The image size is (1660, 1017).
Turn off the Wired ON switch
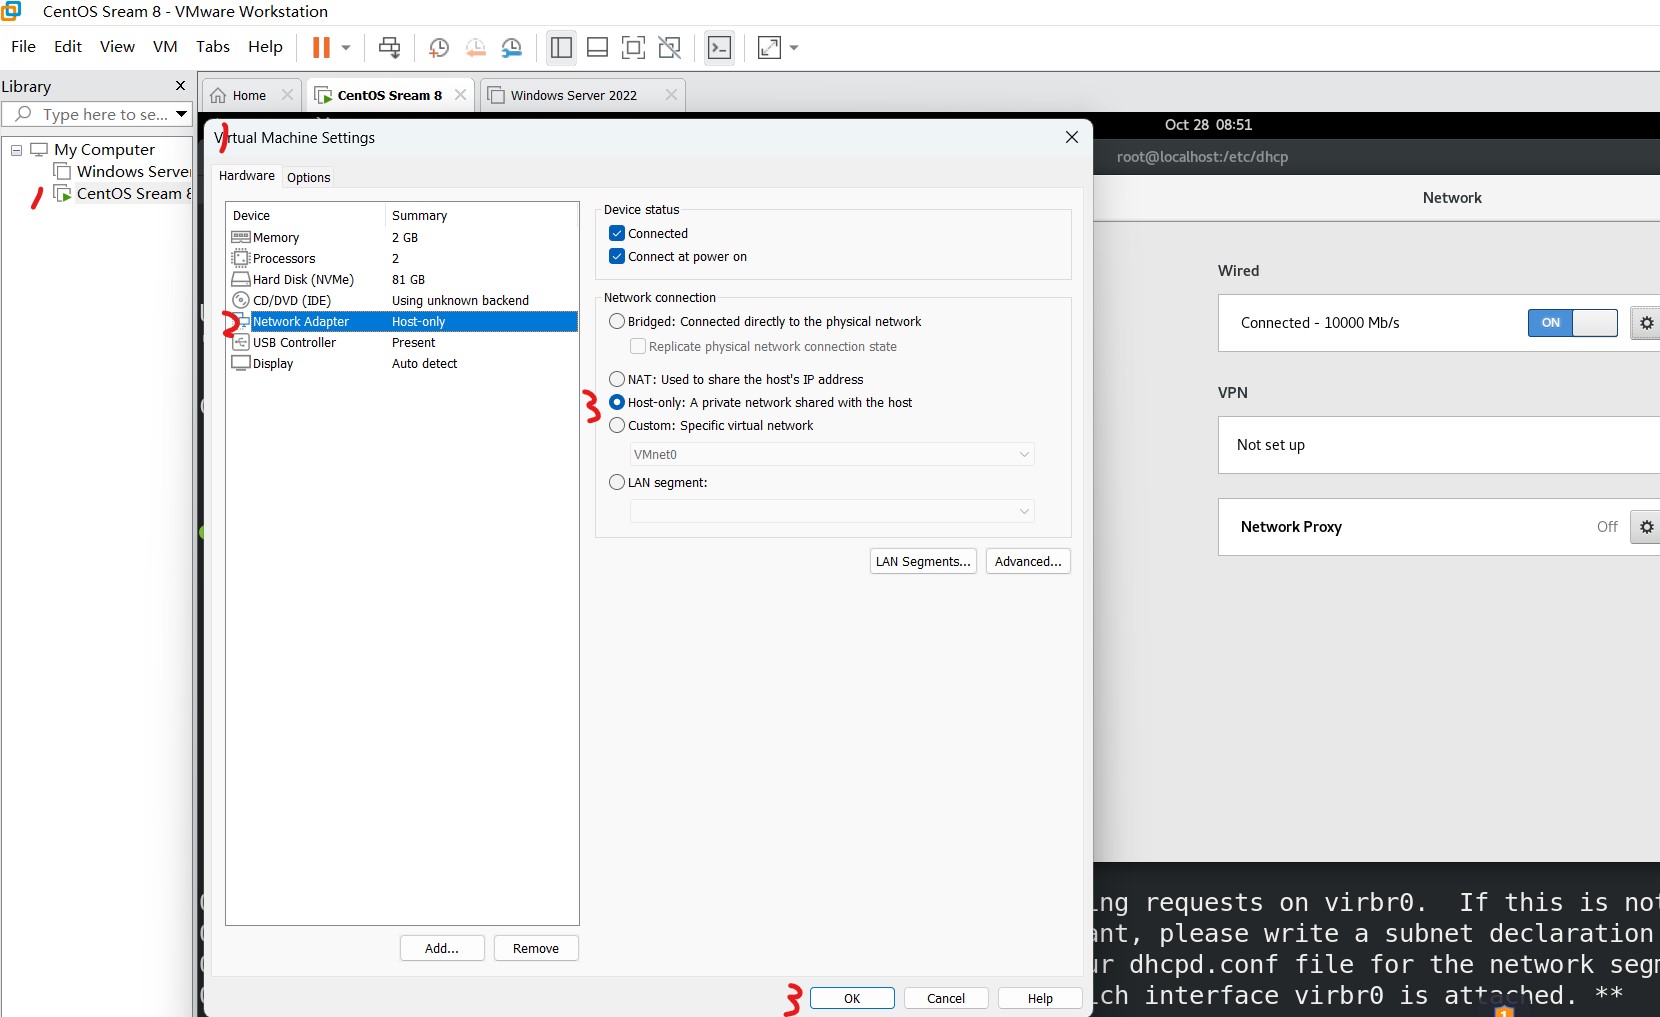[x=1572, y=323]
